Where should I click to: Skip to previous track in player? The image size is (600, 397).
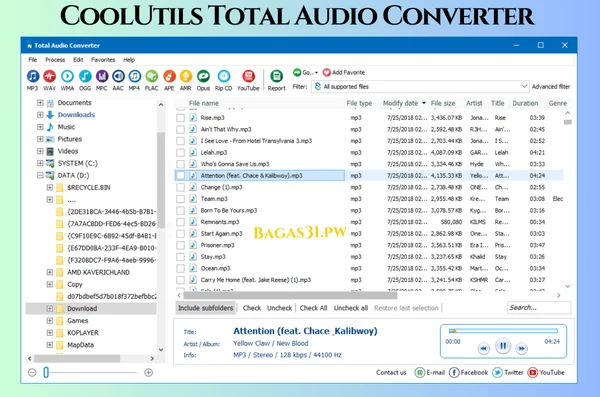pyautogui.click(x=484, y=348)
